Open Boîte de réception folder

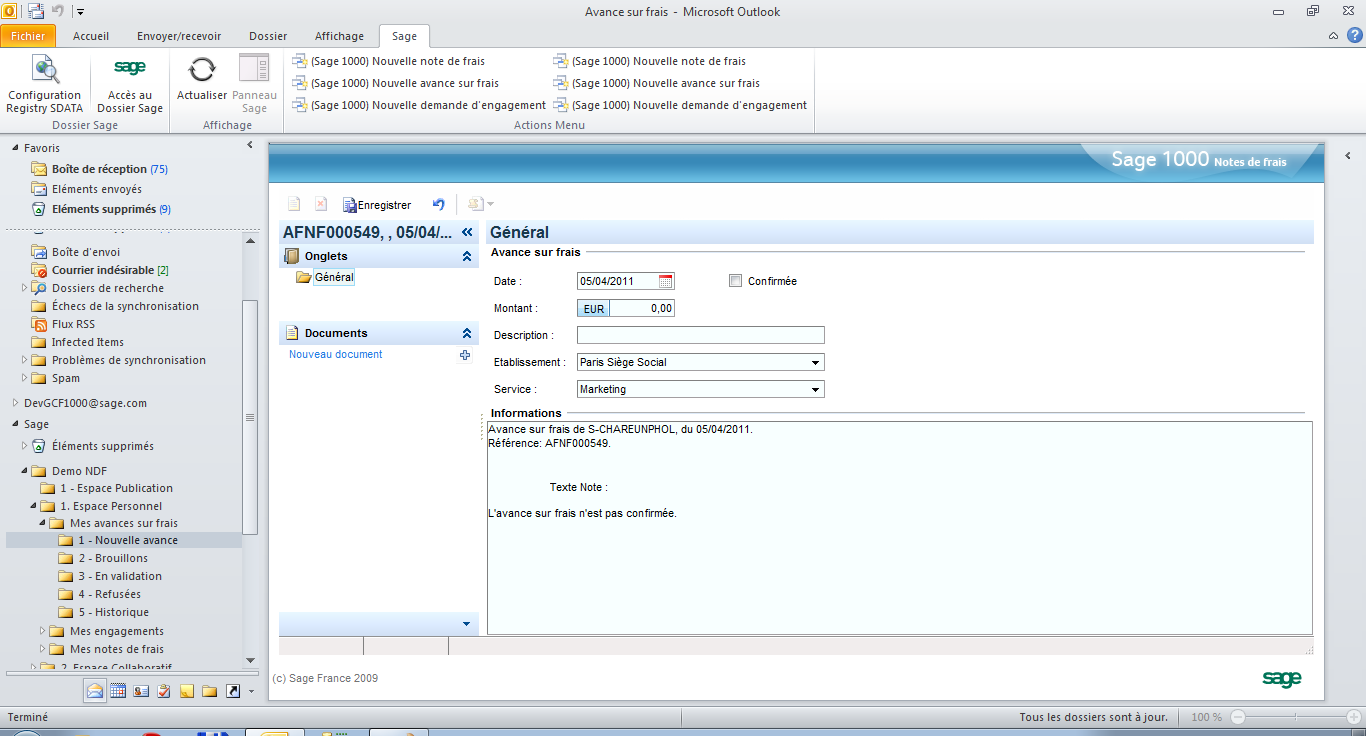tap(99, 169)
